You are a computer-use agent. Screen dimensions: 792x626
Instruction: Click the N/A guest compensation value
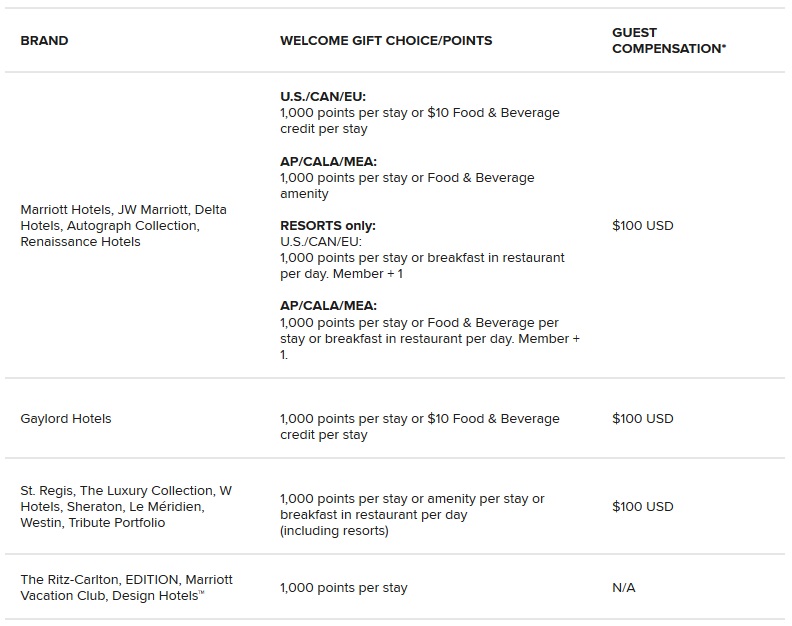[623, 588]
